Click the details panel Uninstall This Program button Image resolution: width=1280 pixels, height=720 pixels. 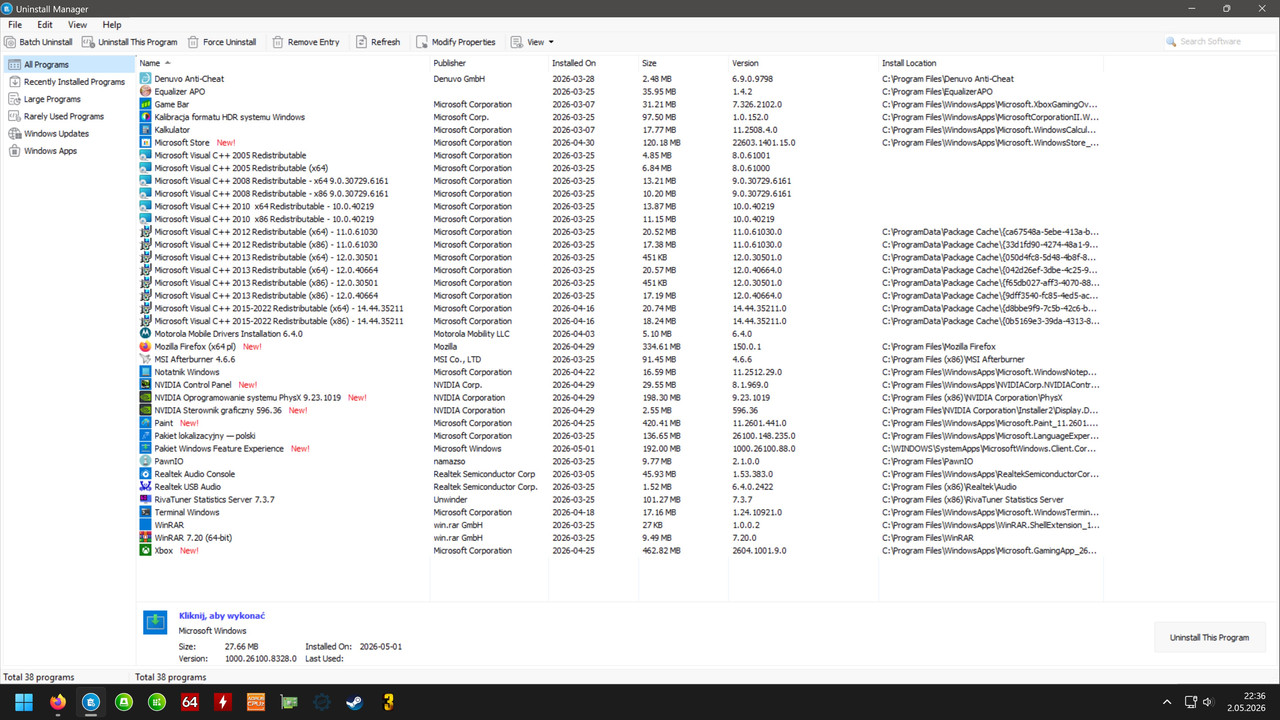1209,637
